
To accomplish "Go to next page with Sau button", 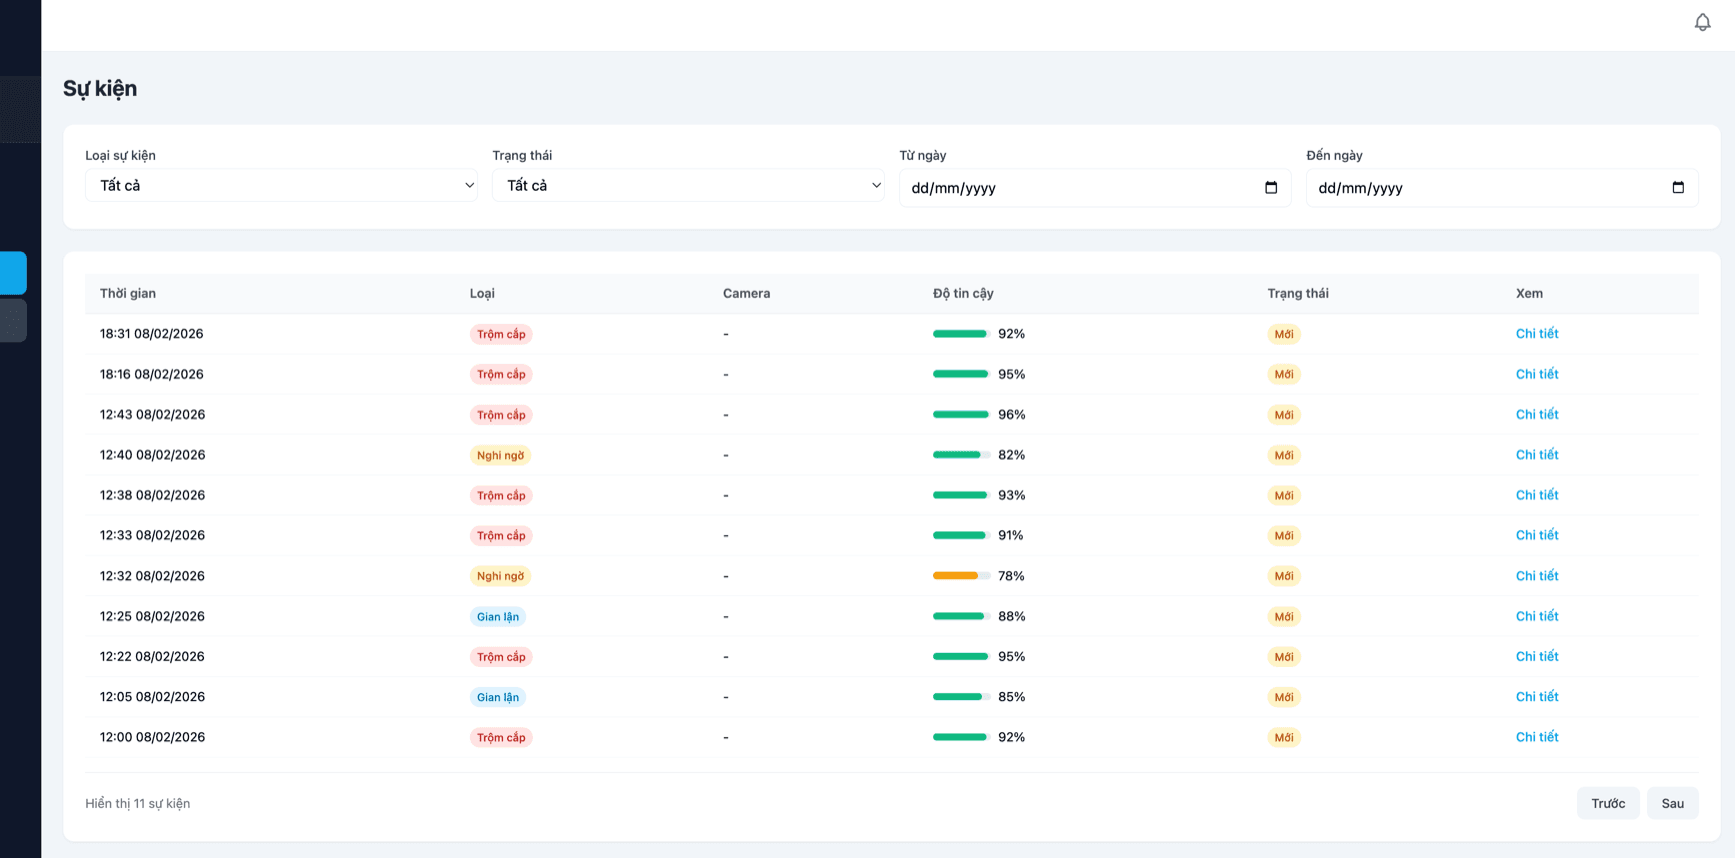I will tap(1672, 803).
